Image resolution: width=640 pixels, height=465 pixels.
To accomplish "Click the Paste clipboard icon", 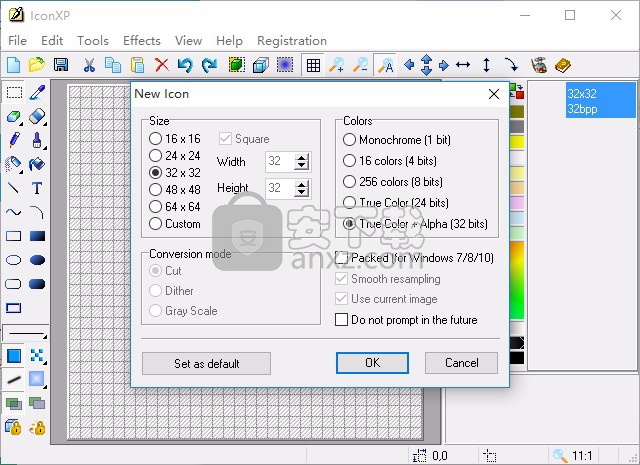I will [137, 65].
